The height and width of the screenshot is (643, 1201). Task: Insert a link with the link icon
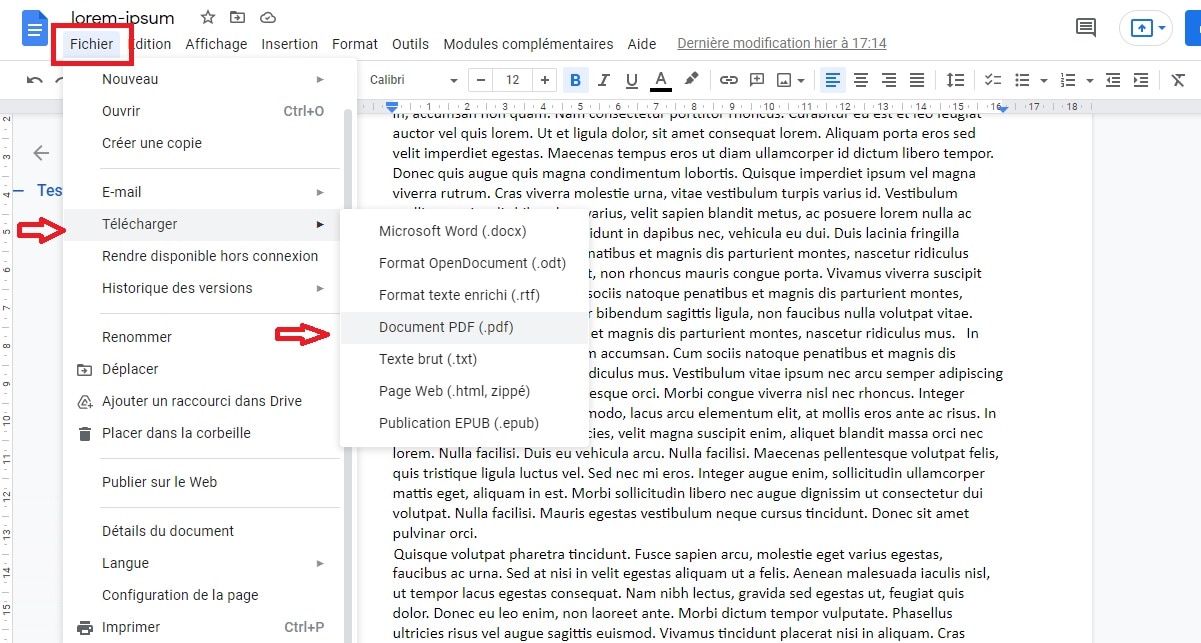pos(728,79)
